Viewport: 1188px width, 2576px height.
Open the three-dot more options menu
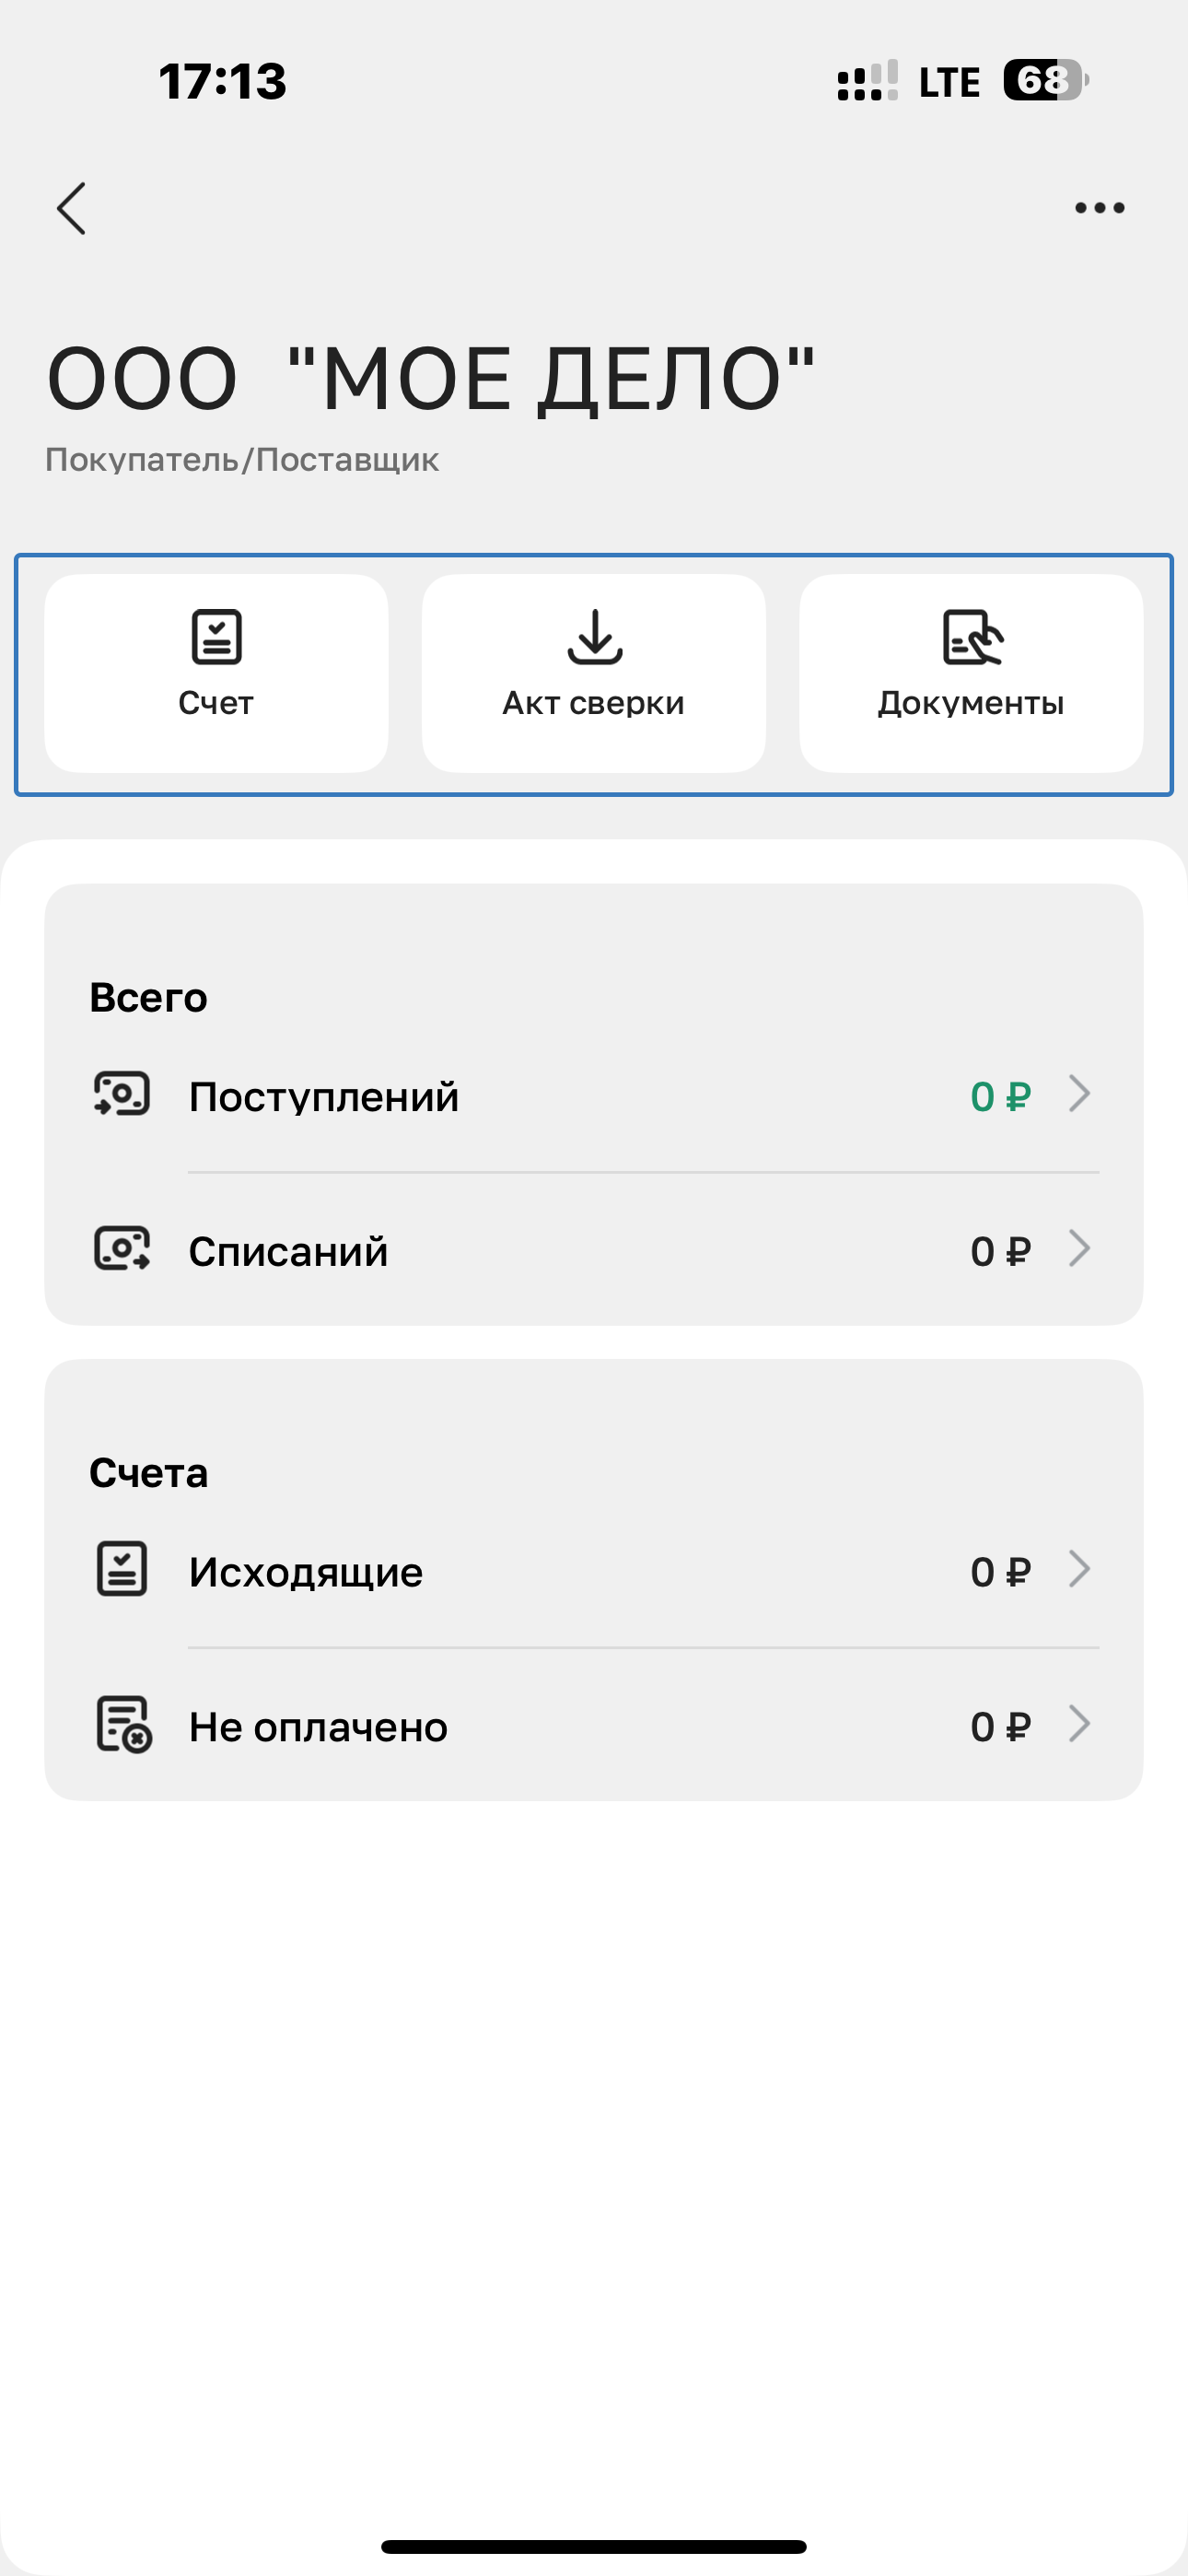click(1099, 208)
